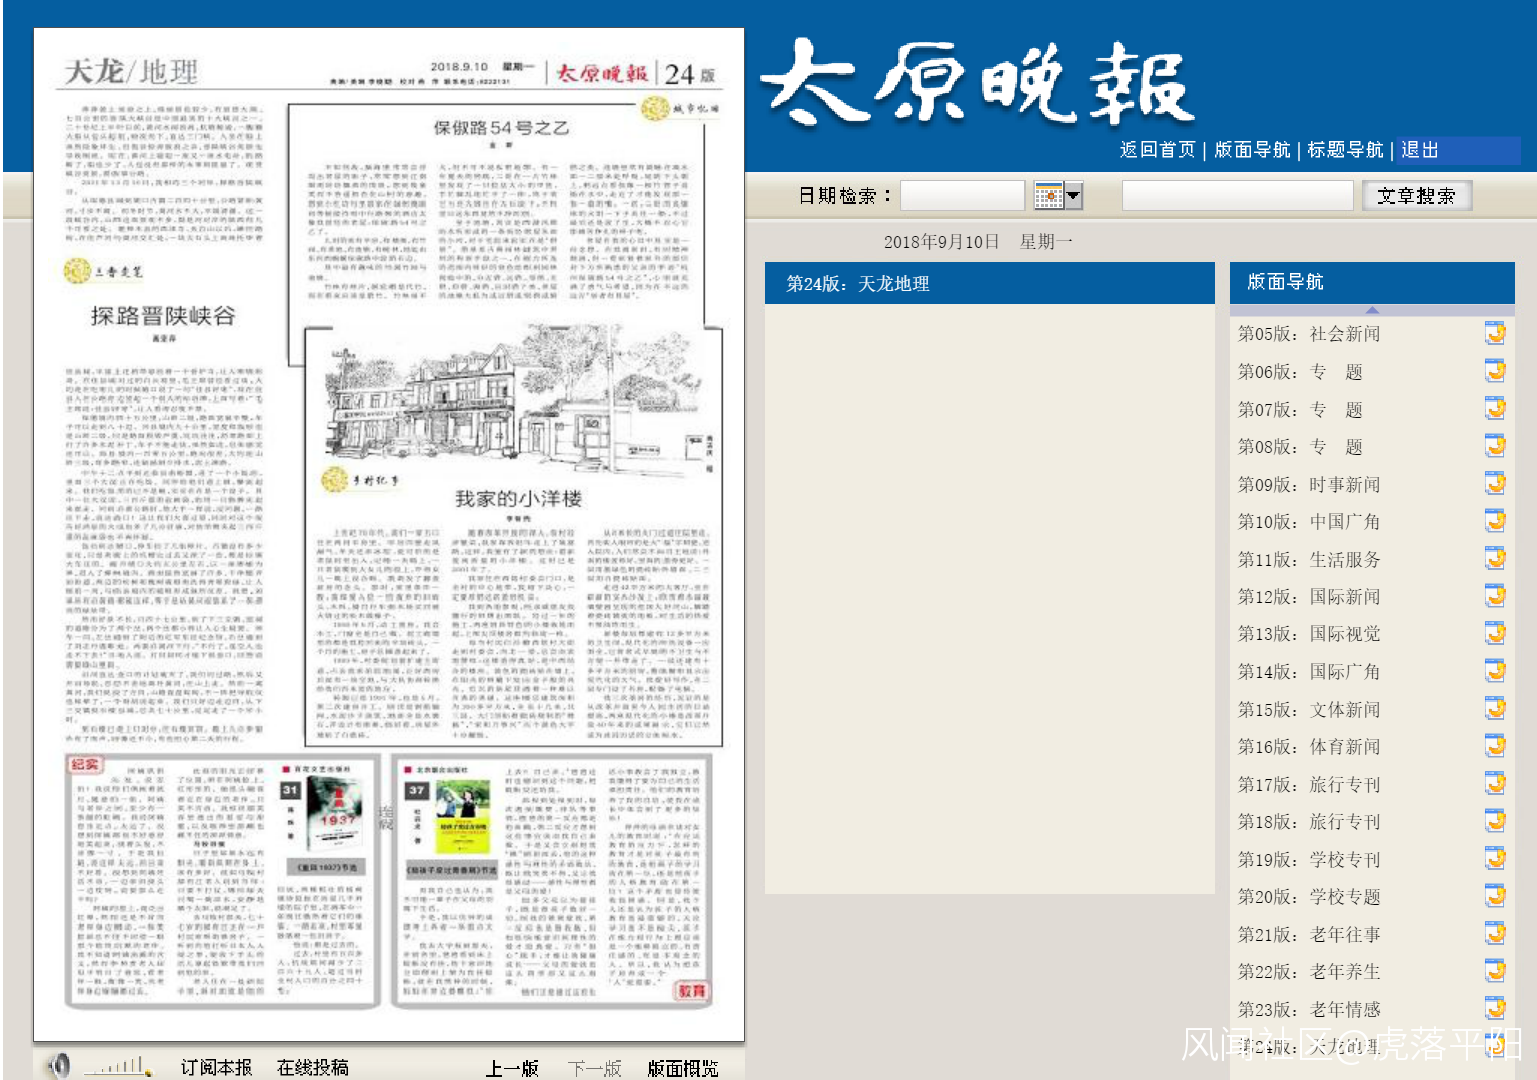Click the icon beside 第06版：专题

(1495, 371)
